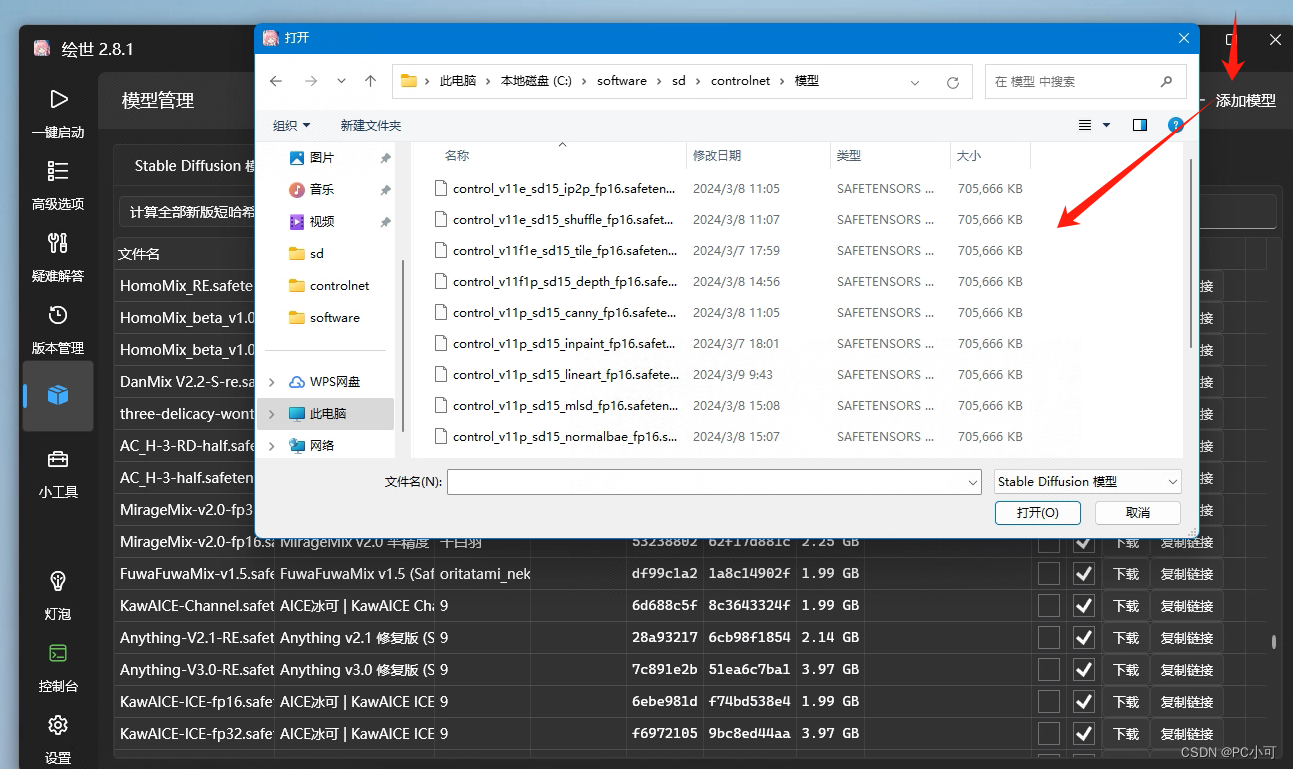Open the controlnet quick access folder

click(x=329, y=286)
